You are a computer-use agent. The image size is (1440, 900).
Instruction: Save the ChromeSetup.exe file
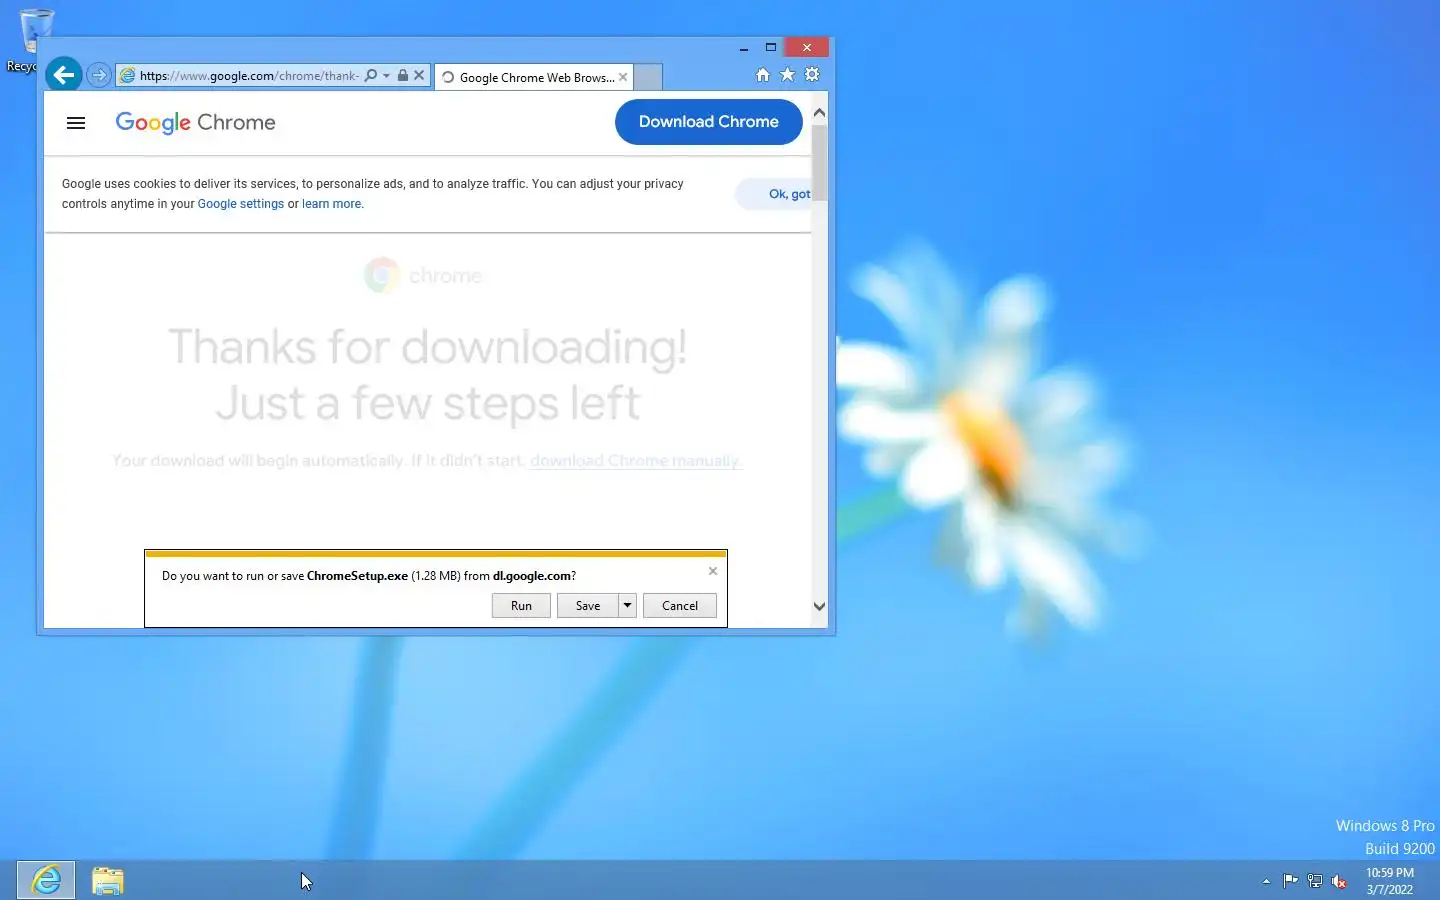pos(588,606)
